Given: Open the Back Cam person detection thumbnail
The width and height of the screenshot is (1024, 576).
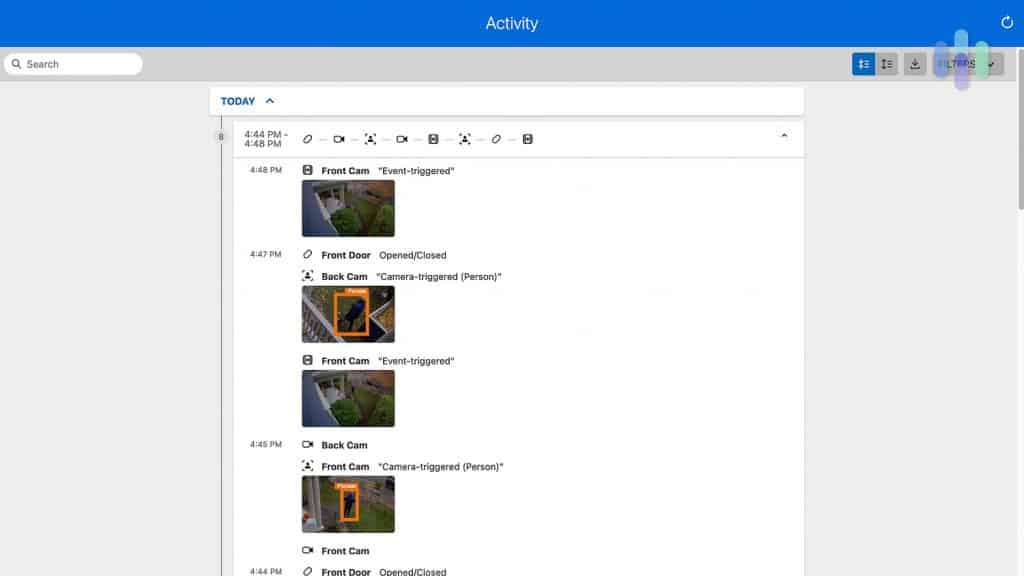Looking at the screenshot, I should 348,314.
